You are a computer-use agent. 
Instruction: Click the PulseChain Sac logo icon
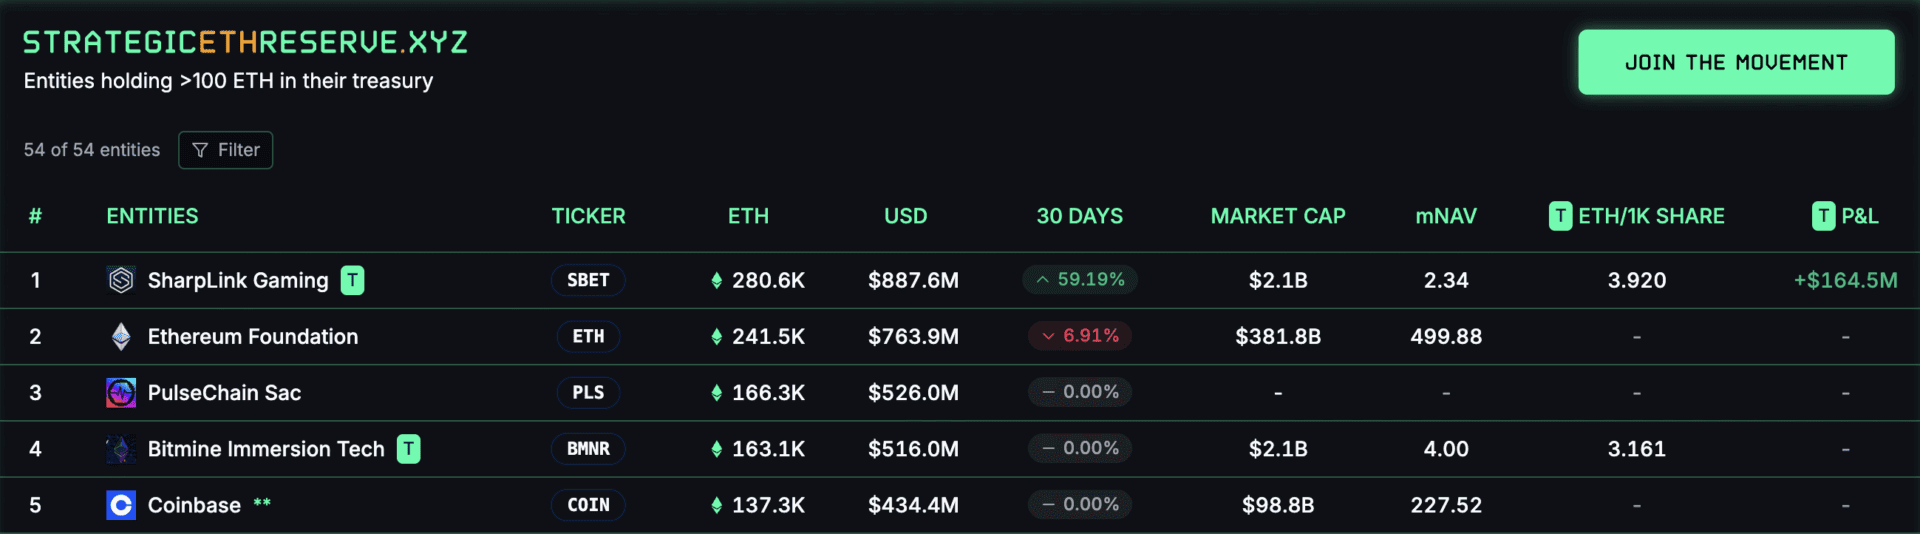121,393
